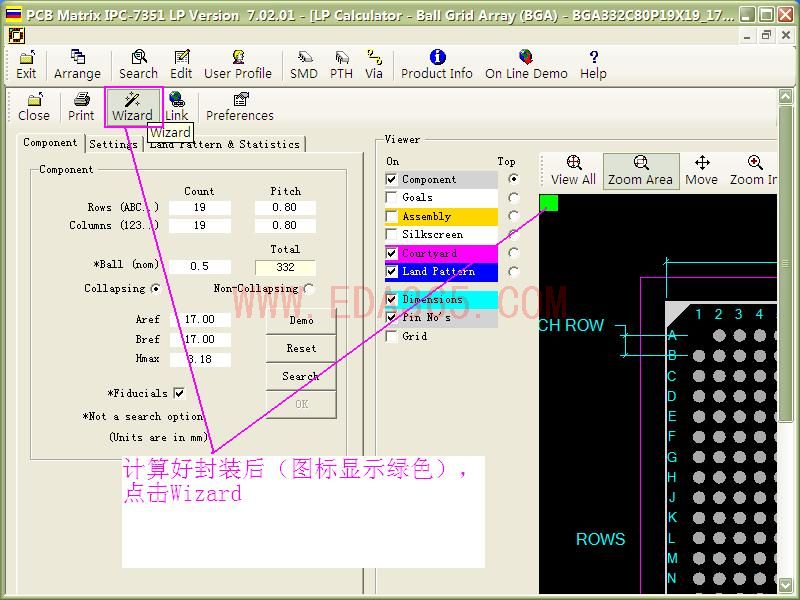Click the Reset button
This screenshot has height=600, width=800.
[x=301, y=348]
